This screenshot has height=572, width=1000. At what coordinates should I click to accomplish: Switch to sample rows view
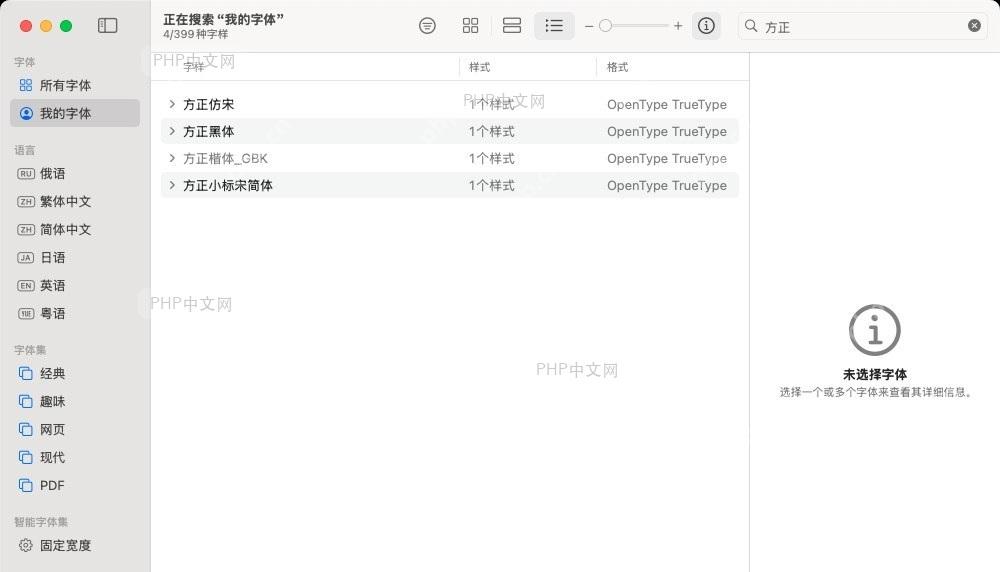(511, 26)
